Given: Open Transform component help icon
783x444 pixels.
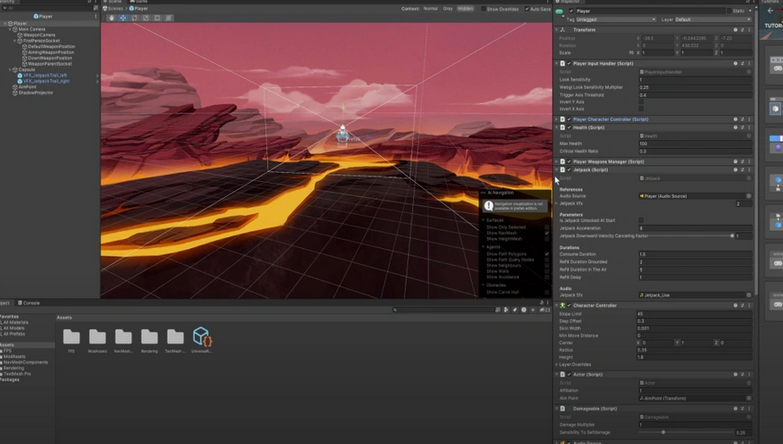Looking at the screenshot, I should (x=735, y=30).
